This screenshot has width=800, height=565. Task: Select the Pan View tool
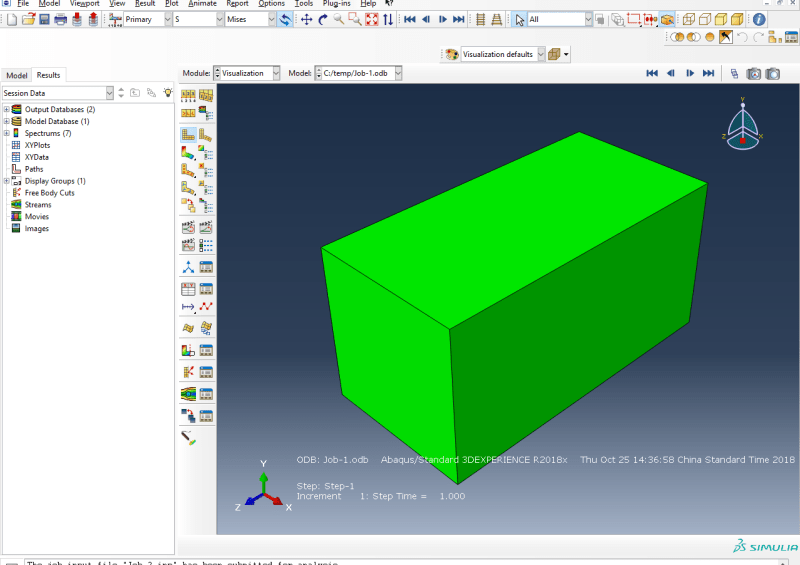click(x=307, y=19)
